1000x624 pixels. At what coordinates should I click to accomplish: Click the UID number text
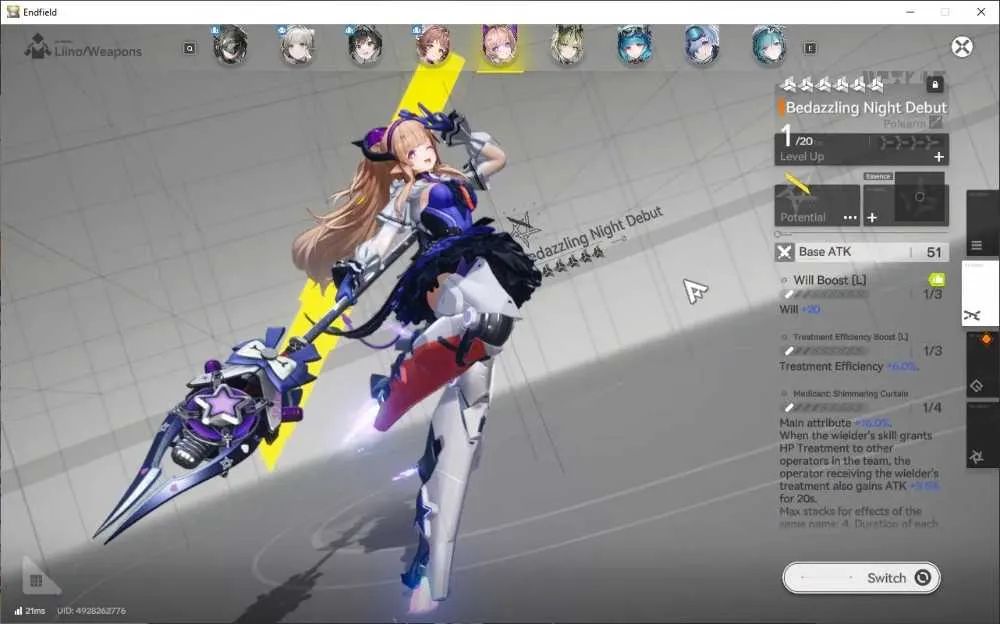click(x=91, y=611)
